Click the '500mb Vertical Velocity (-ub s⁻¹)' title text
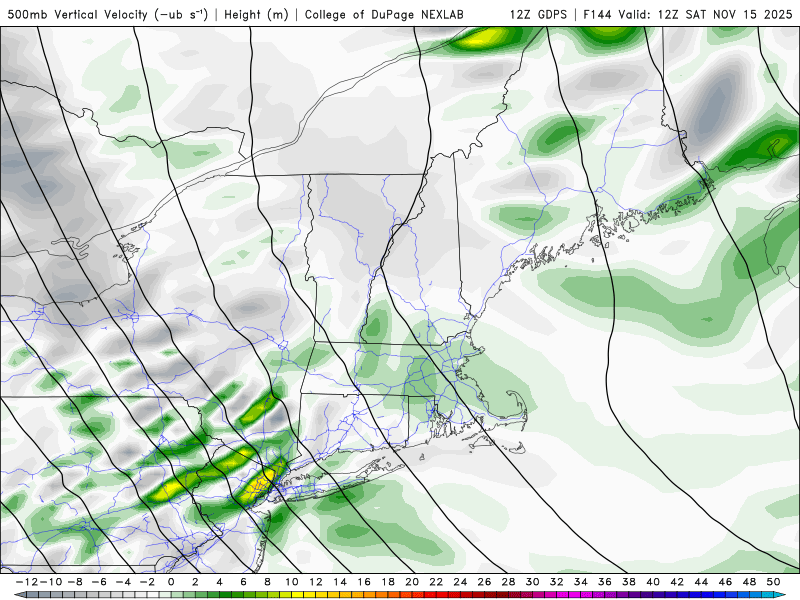The image size is (800, 600). [108, 14]
